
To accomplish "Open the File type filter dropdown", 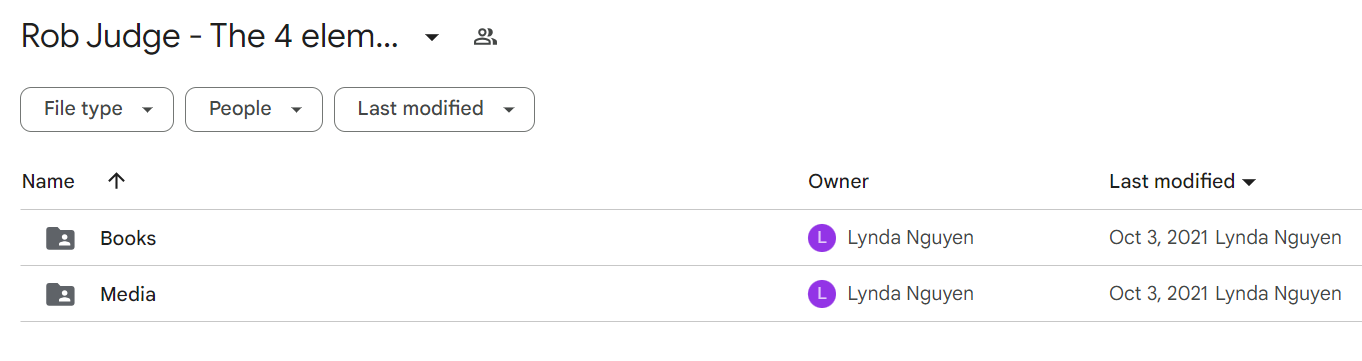I will coord(97,109).
